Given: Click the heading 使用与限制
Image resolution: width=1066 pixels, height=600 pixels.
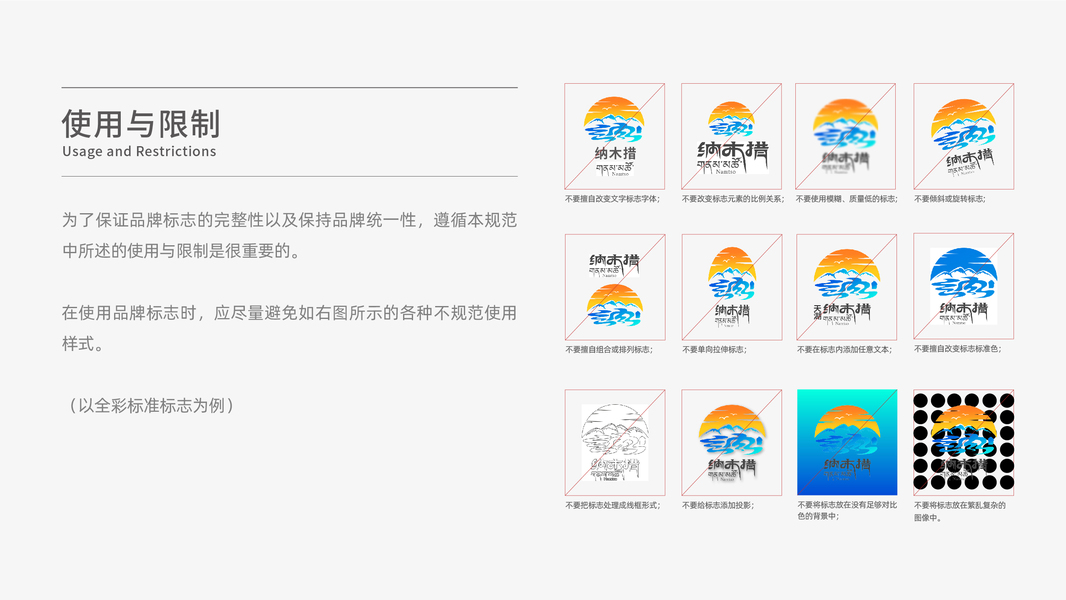Looking at the screenshot, I should (141, 124).
